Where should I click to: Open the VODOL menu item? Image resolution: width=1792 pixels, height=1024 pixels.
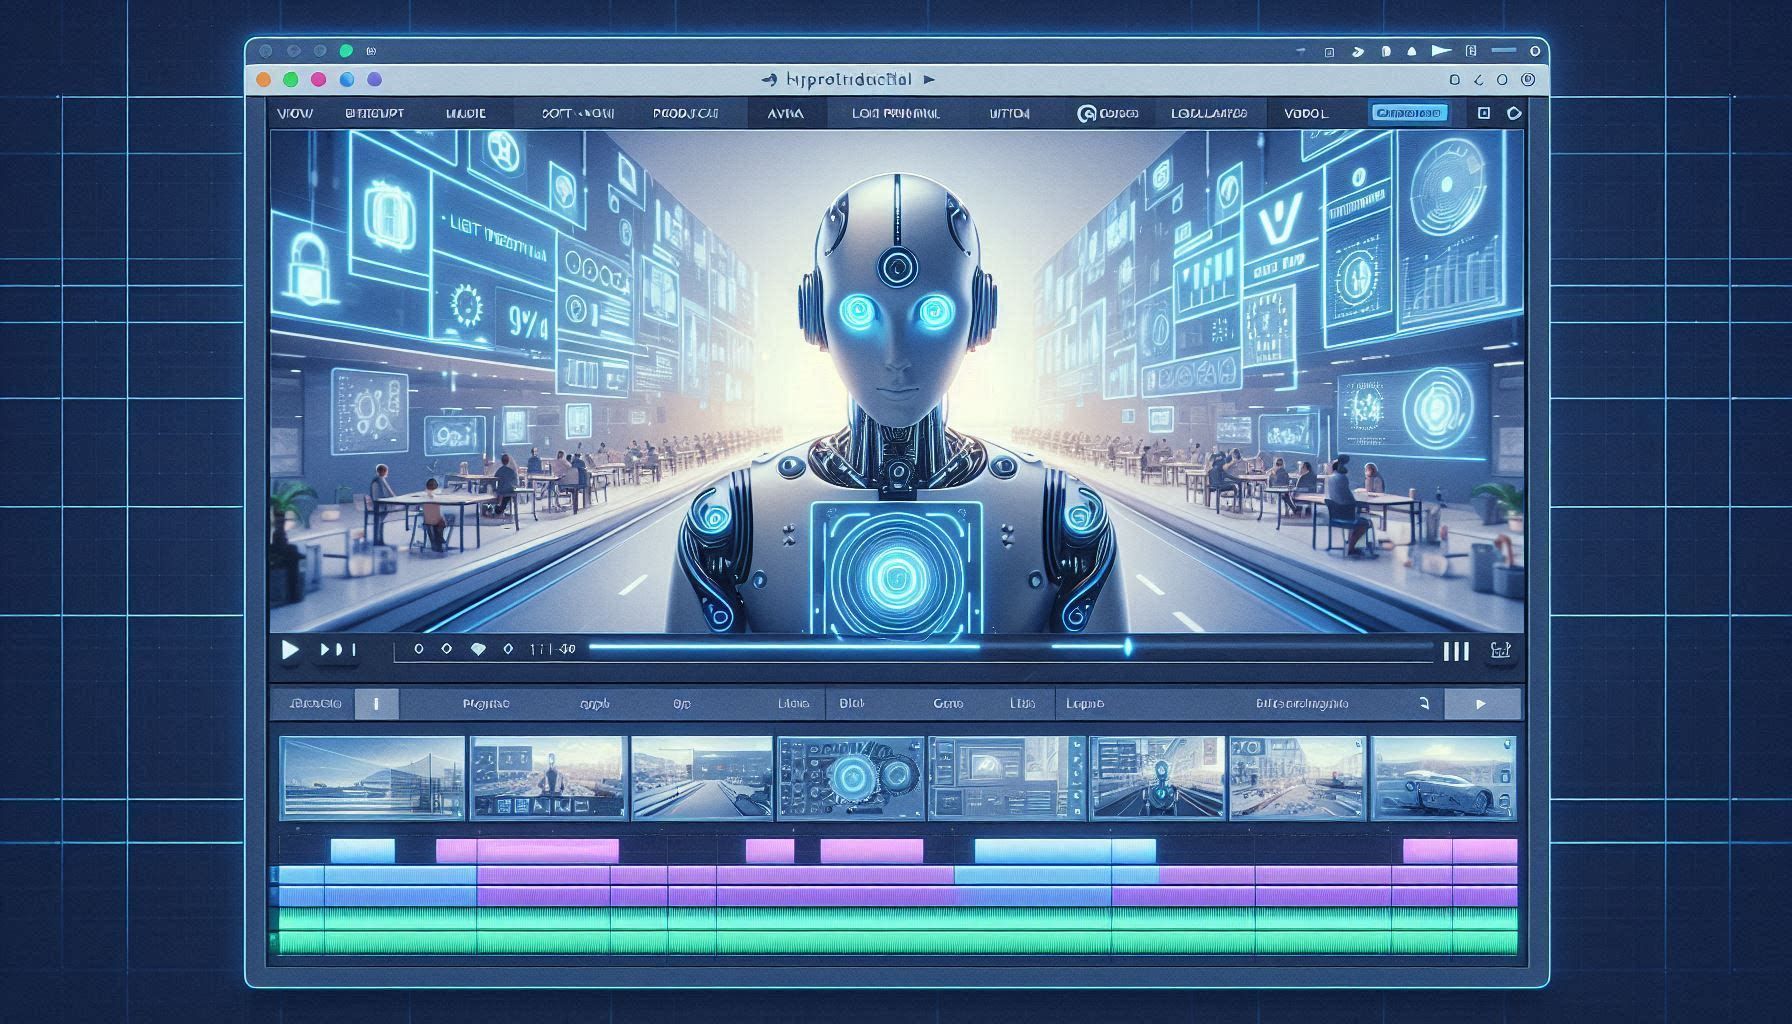coord(1305,114)
